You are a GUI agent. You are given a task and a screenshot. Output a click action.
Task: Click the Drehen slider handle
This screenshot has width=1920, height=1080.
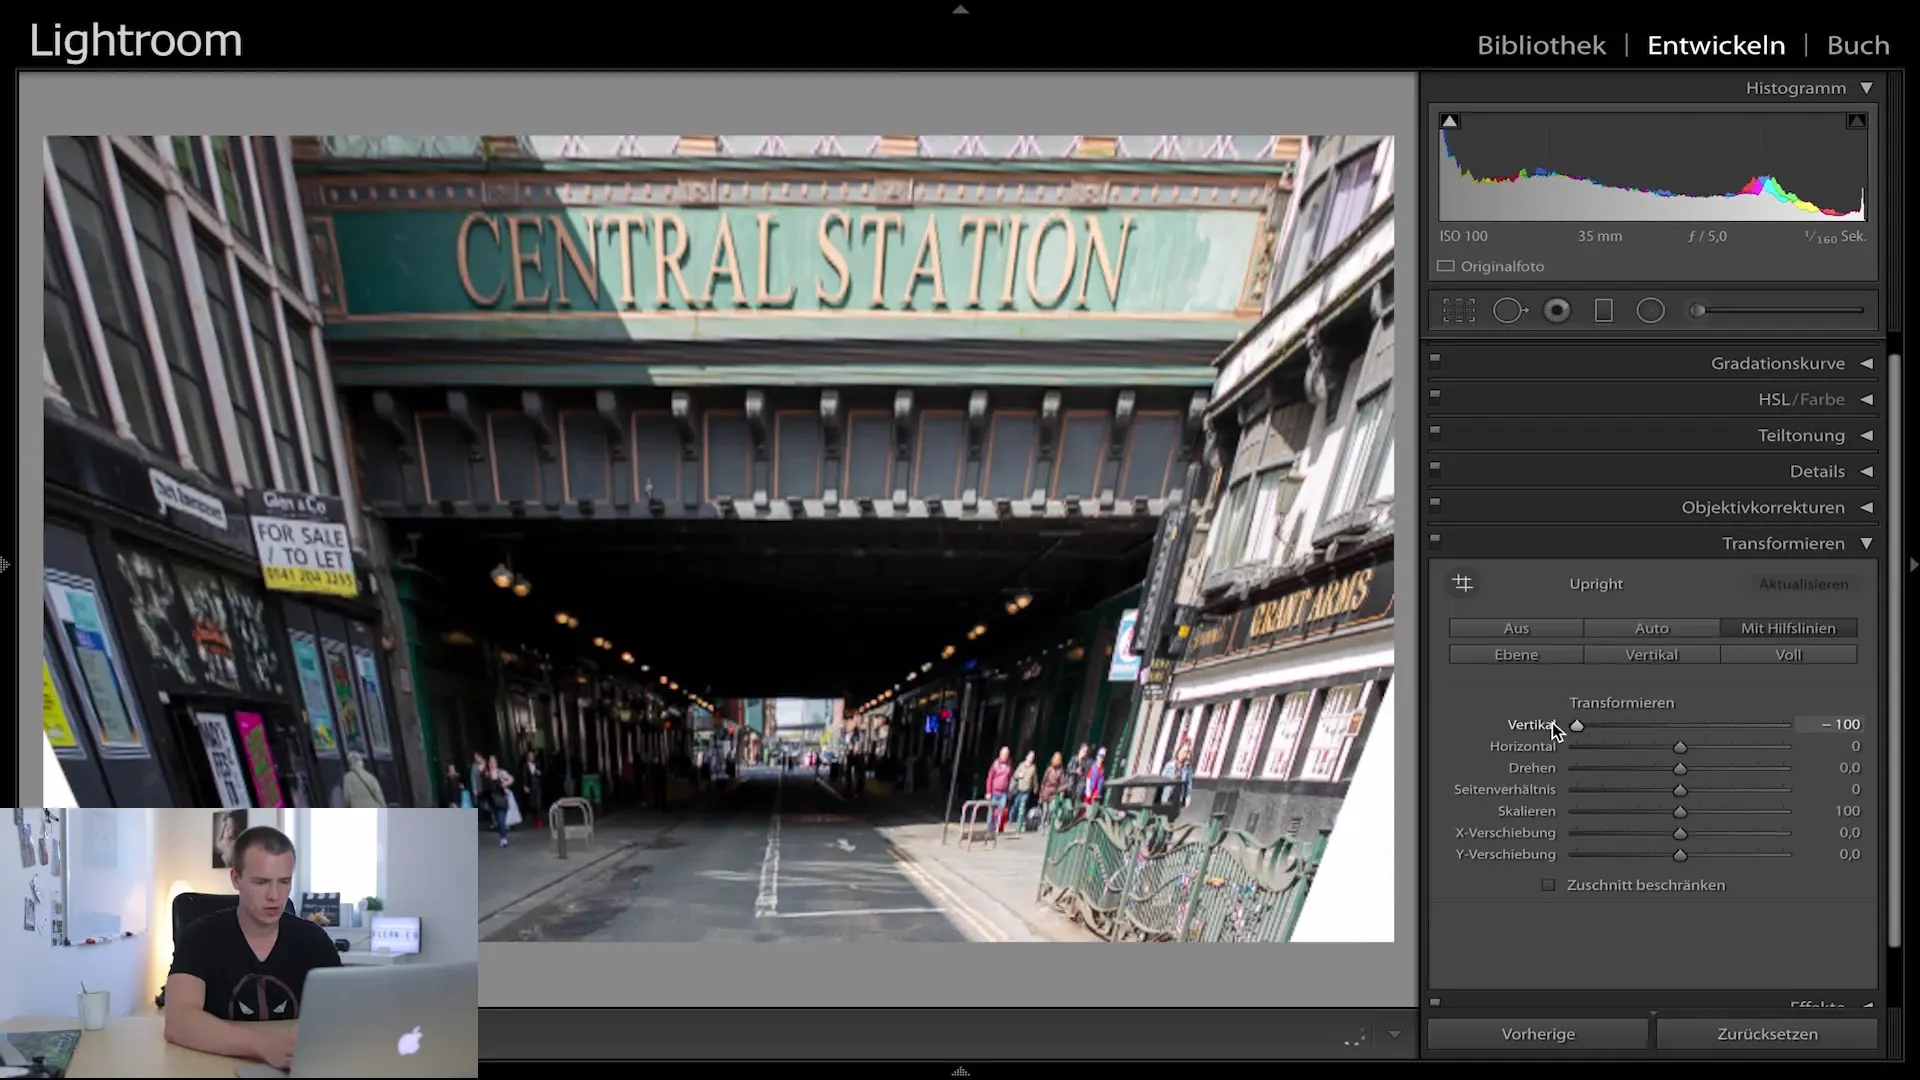click(1680, 768)
